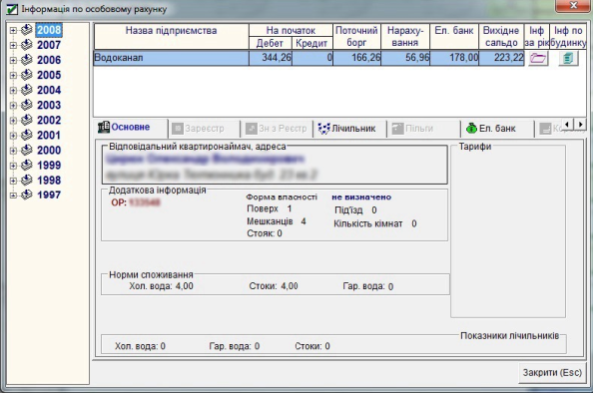Open yearly info folder icon for Водоканал
This screenshot has width=594, height=394.
pyautogui.click(x=538, y=58)
